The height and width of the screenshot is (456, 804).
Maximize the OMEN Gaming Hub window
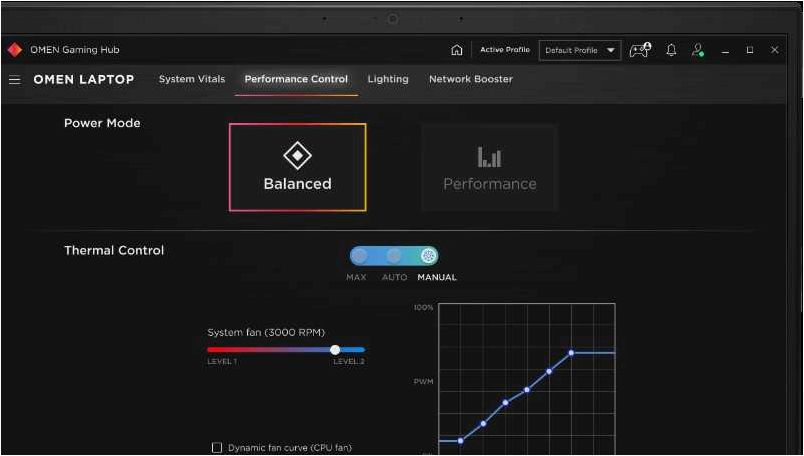click(750, 50)
